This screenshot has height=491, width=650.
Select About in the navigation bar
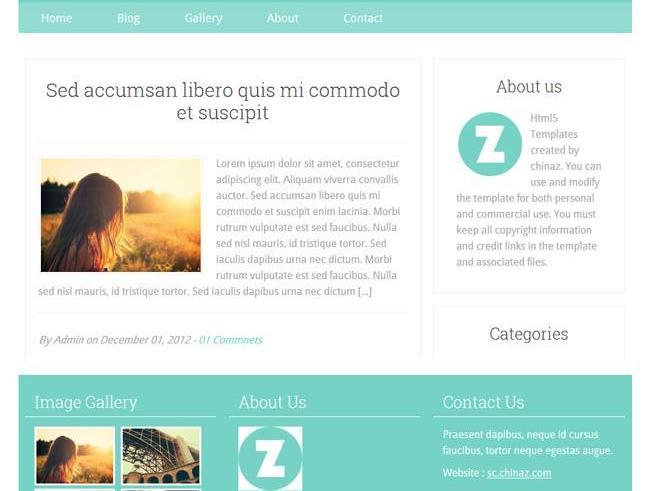[x=282, y=18]
